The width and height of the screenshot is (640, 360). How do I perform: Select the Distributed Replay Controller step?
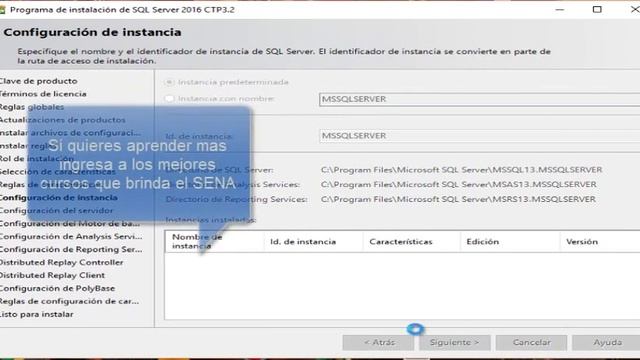coord(61,262)
